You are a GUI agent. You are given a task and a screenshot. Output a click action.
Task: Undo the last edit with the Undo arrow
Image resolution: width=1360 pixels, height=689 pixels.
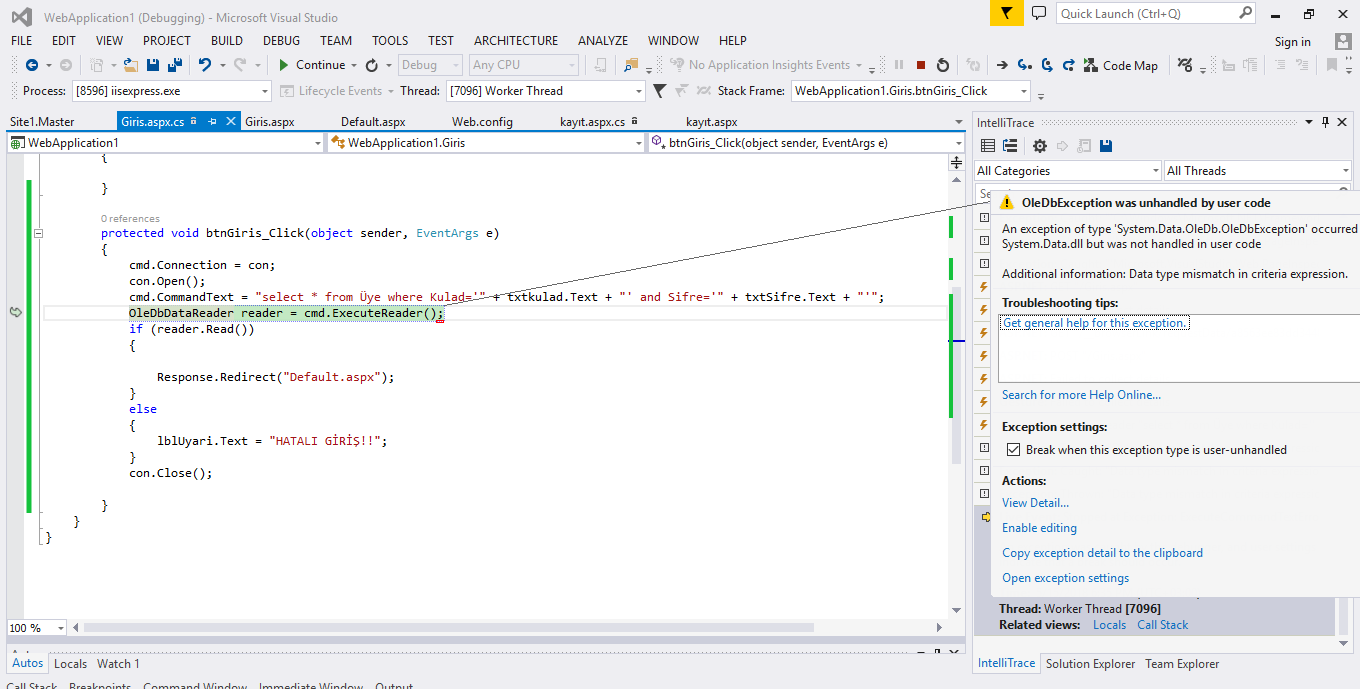pos(204,65)
